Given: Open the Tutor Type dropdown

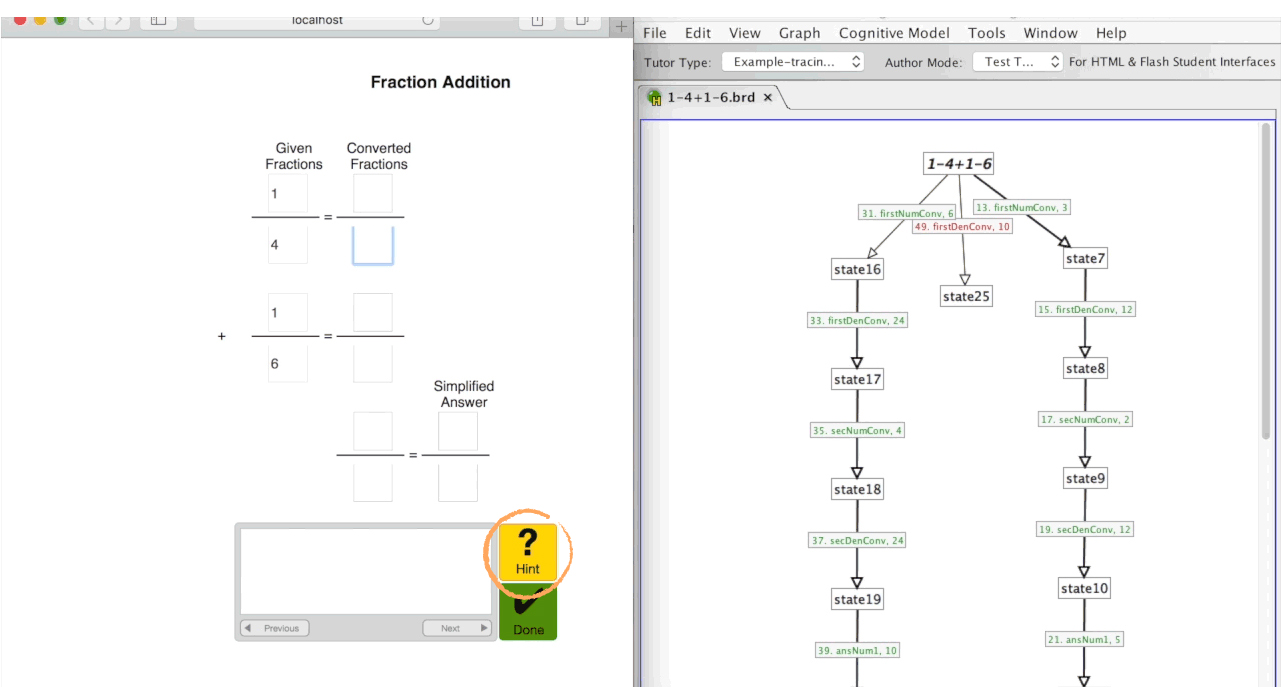Looking at the screenshot, I should tap(793, 62).
